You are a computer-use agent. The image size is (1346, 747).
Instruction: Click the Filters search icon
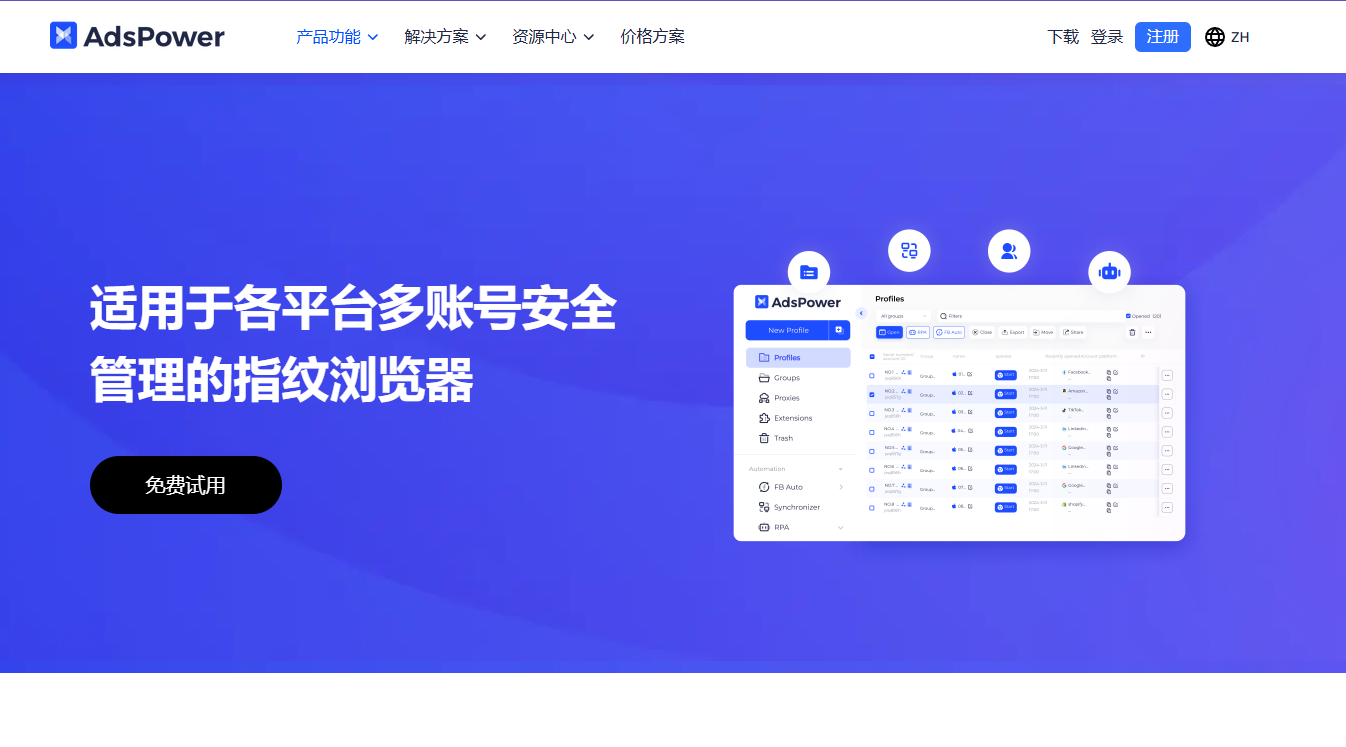click(943, 316)
